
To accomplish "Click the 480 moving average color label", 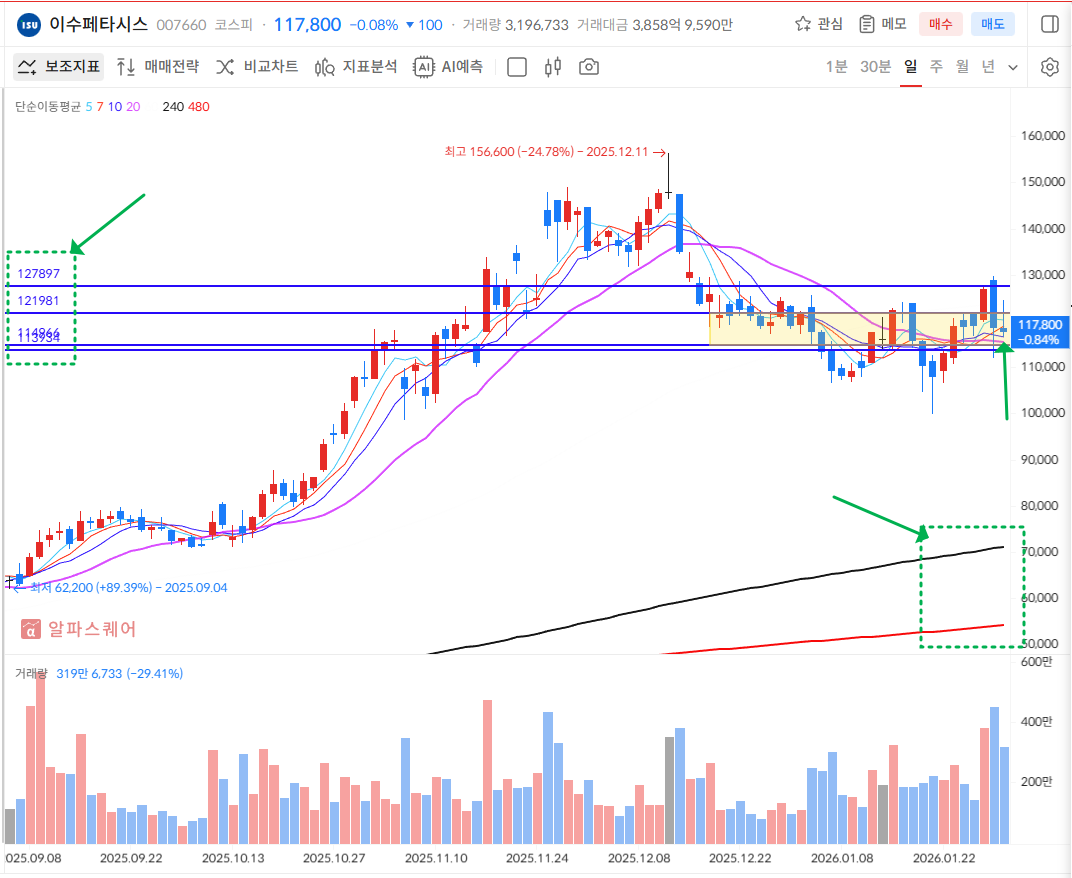I will 199,106.
